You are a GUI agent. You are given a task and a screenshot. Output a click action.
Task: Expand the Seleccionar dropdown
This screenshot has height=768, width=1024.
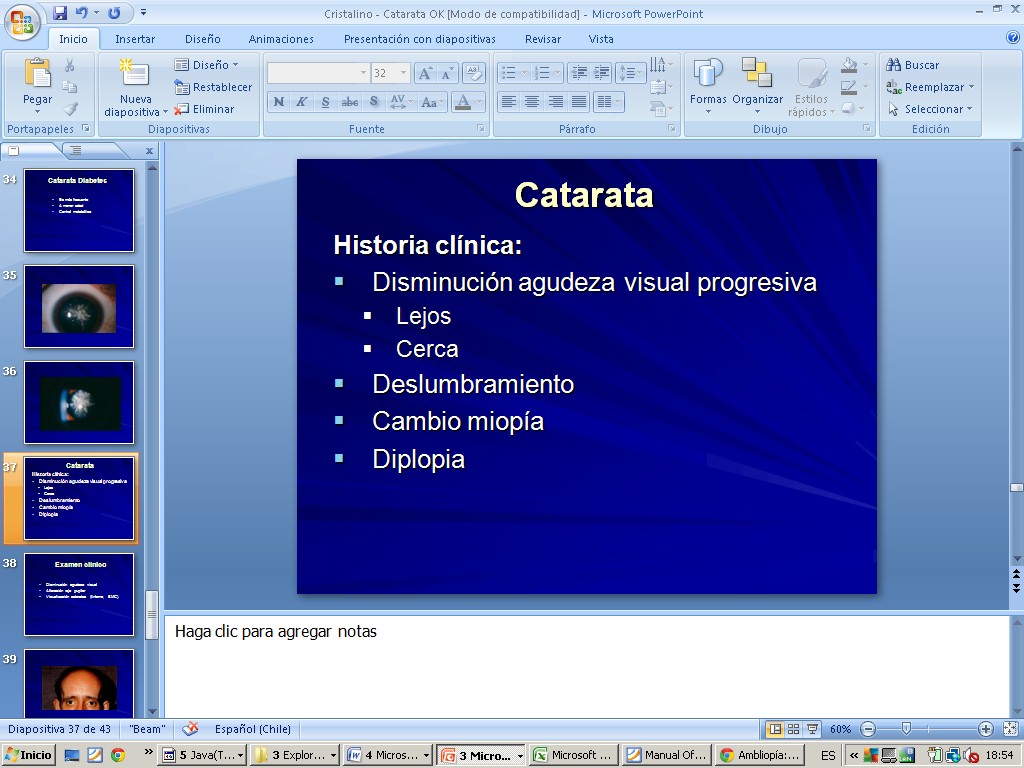pyautogui.click(x=931, y=109)
